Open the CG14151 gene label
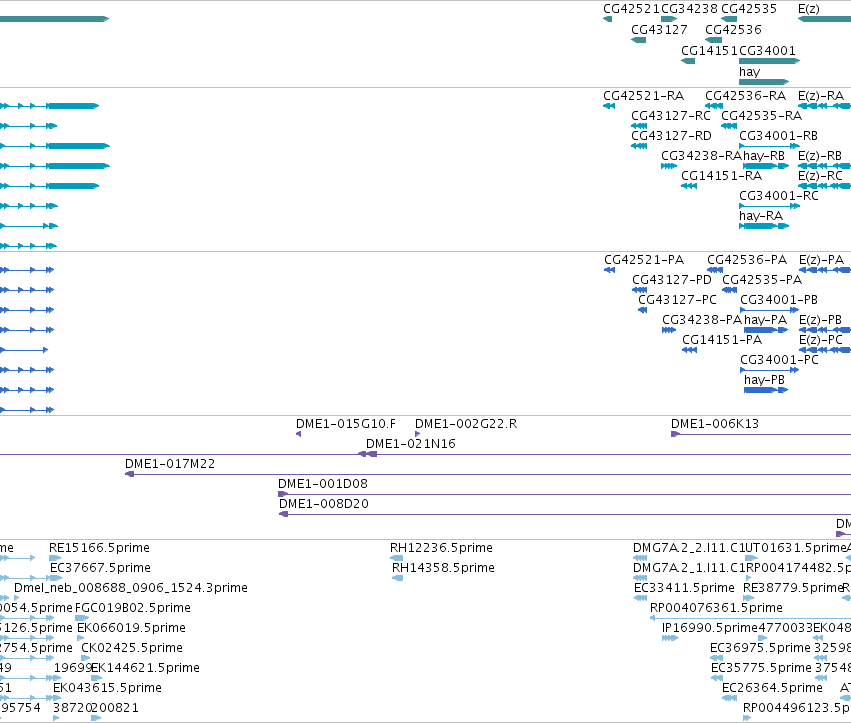Viewport: 851px width, 723px height. 709,50
